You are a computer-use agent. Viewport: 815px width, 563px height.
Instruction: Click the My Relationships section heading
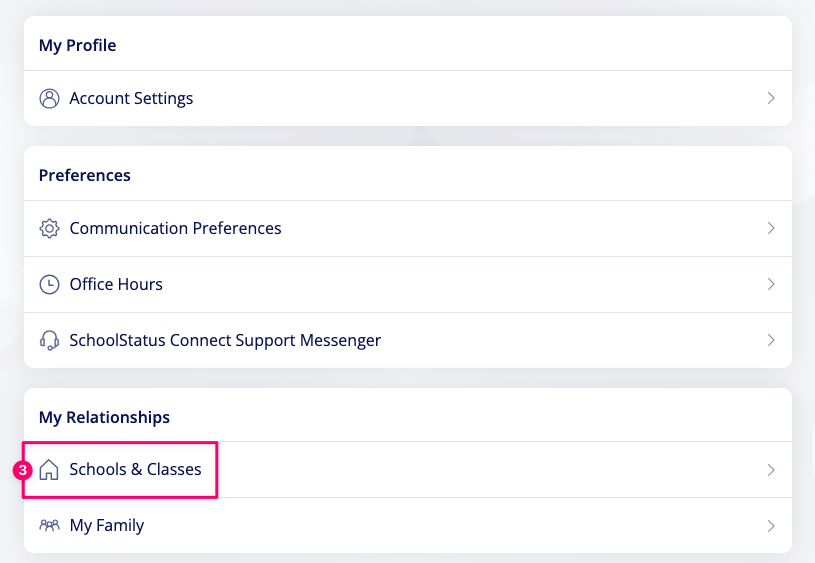tap(104, 417)
